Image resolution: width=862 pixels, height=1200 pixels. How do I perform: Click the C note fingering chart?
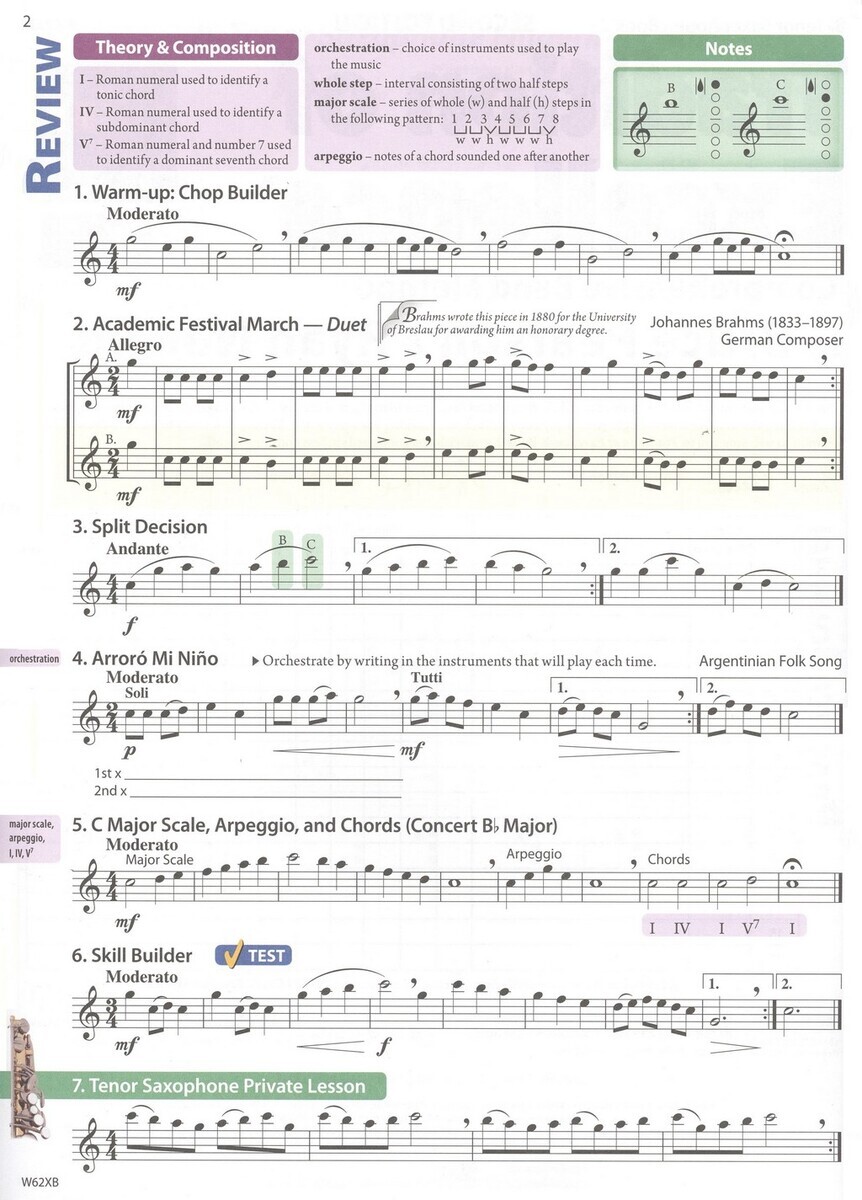click(785, 123)
